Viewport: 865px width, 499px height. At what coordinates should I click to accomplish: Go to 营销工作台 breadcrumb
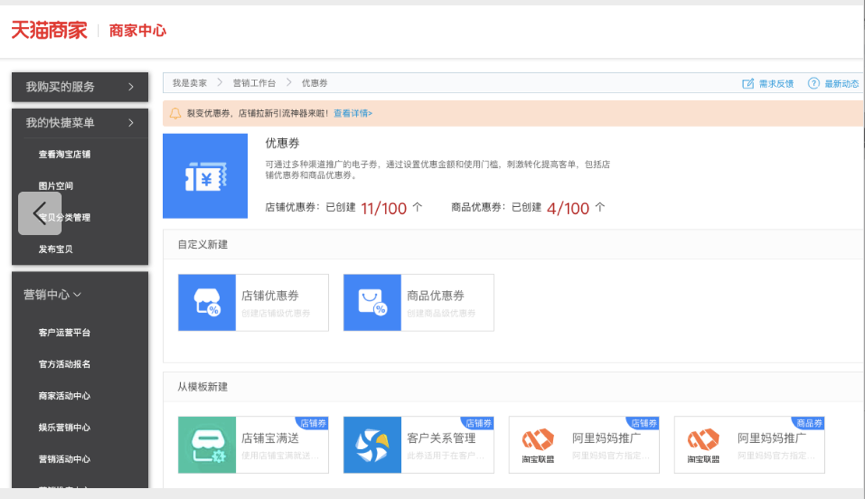254,83
